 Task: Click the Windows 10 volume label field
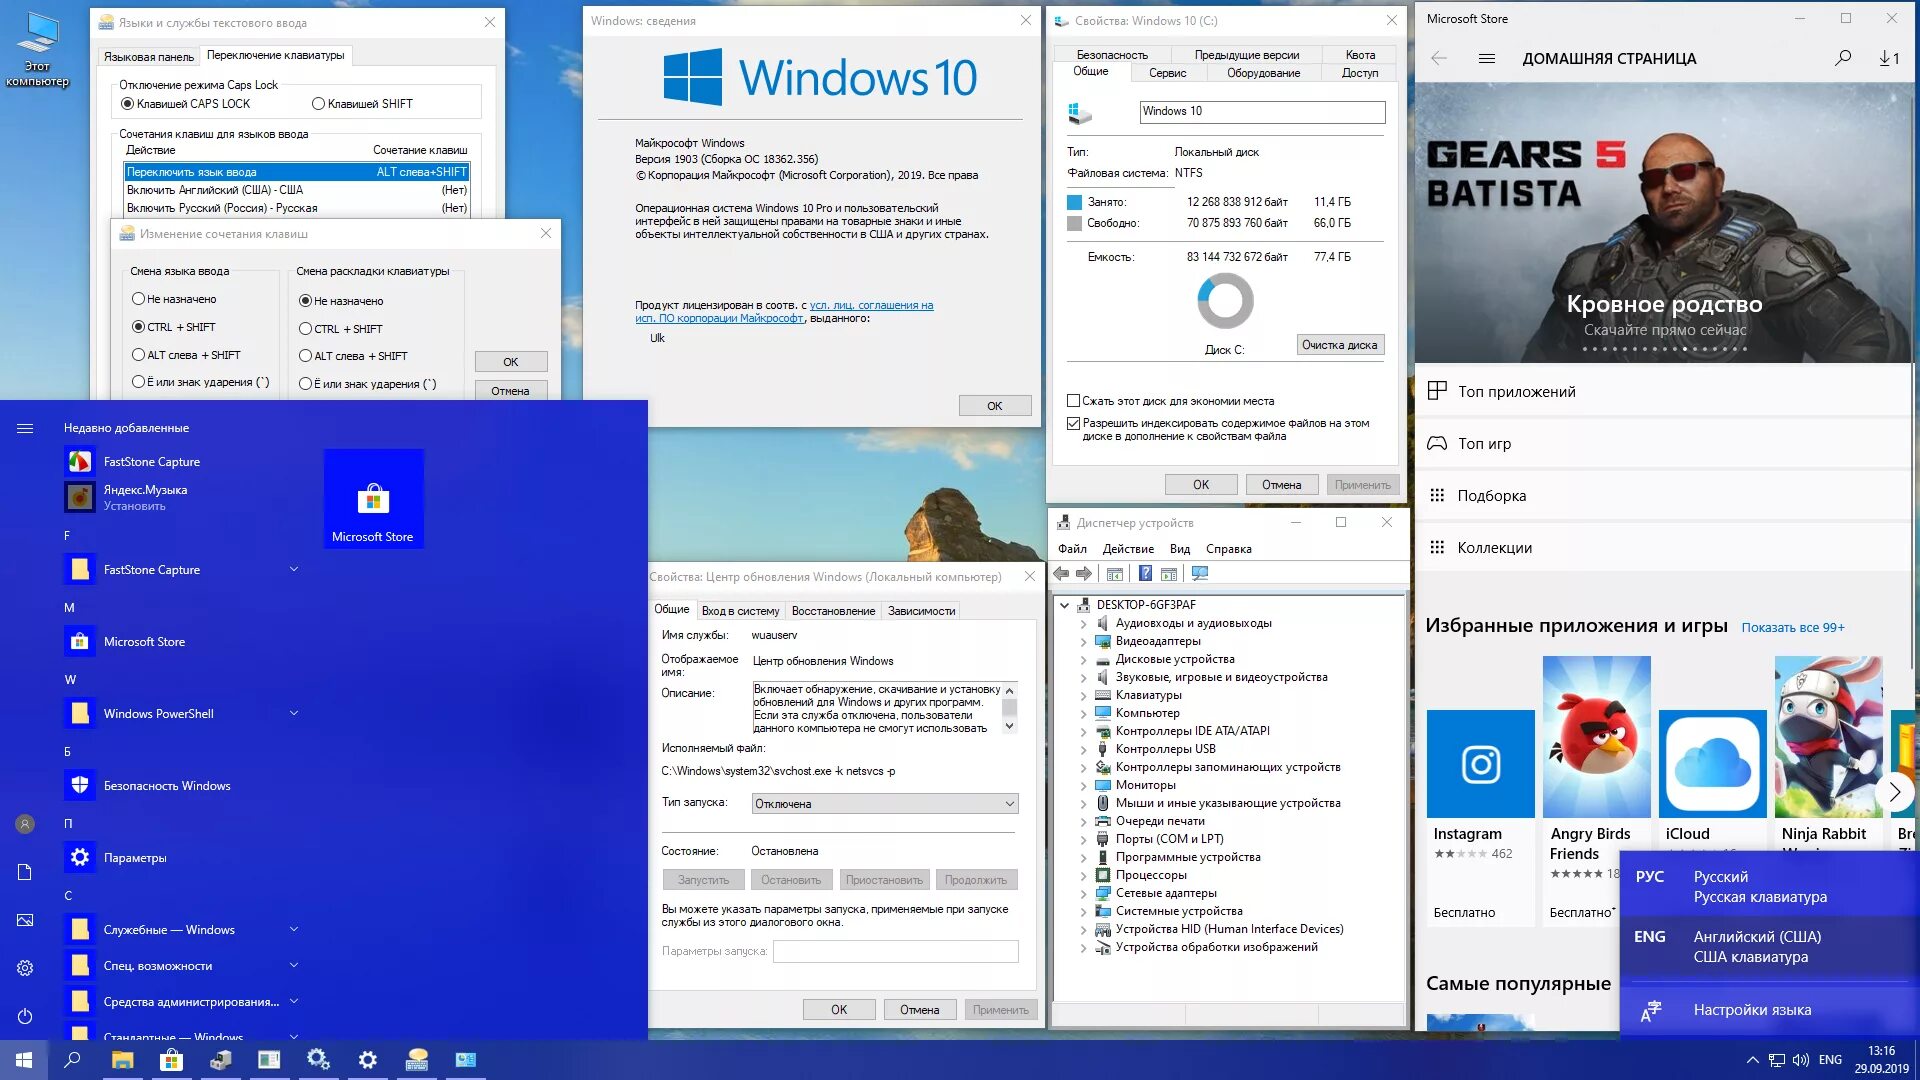tap(1262, 112)
